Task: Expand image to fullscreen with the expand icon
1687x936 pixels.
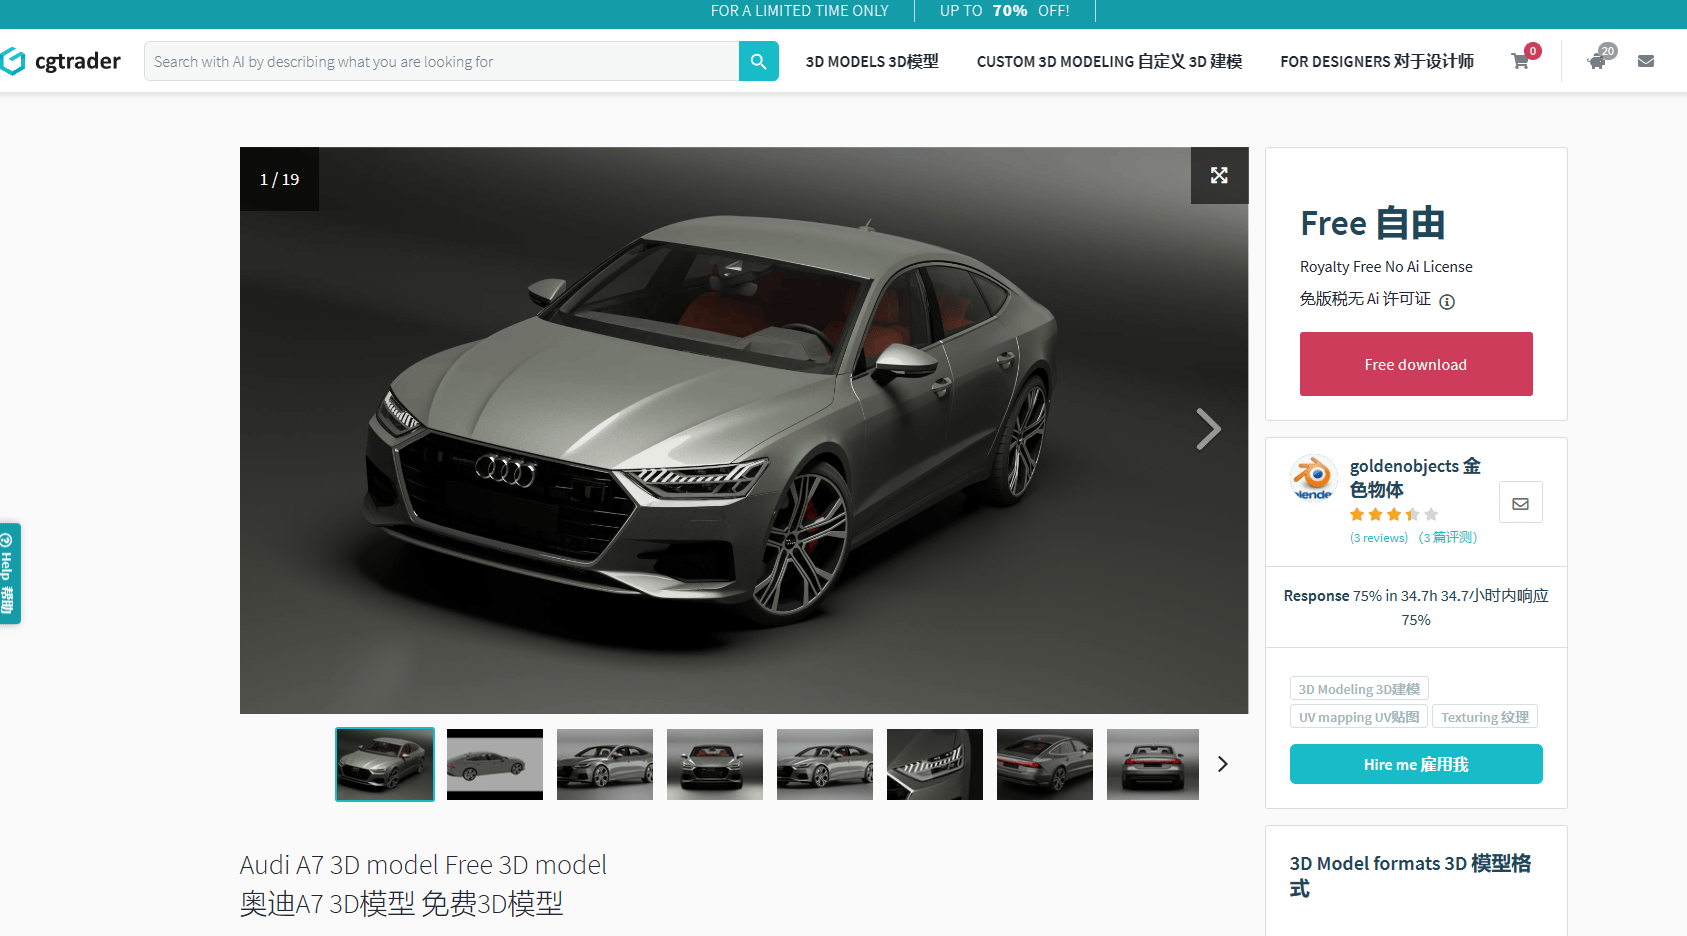Action: click(x=1219, y=175)
